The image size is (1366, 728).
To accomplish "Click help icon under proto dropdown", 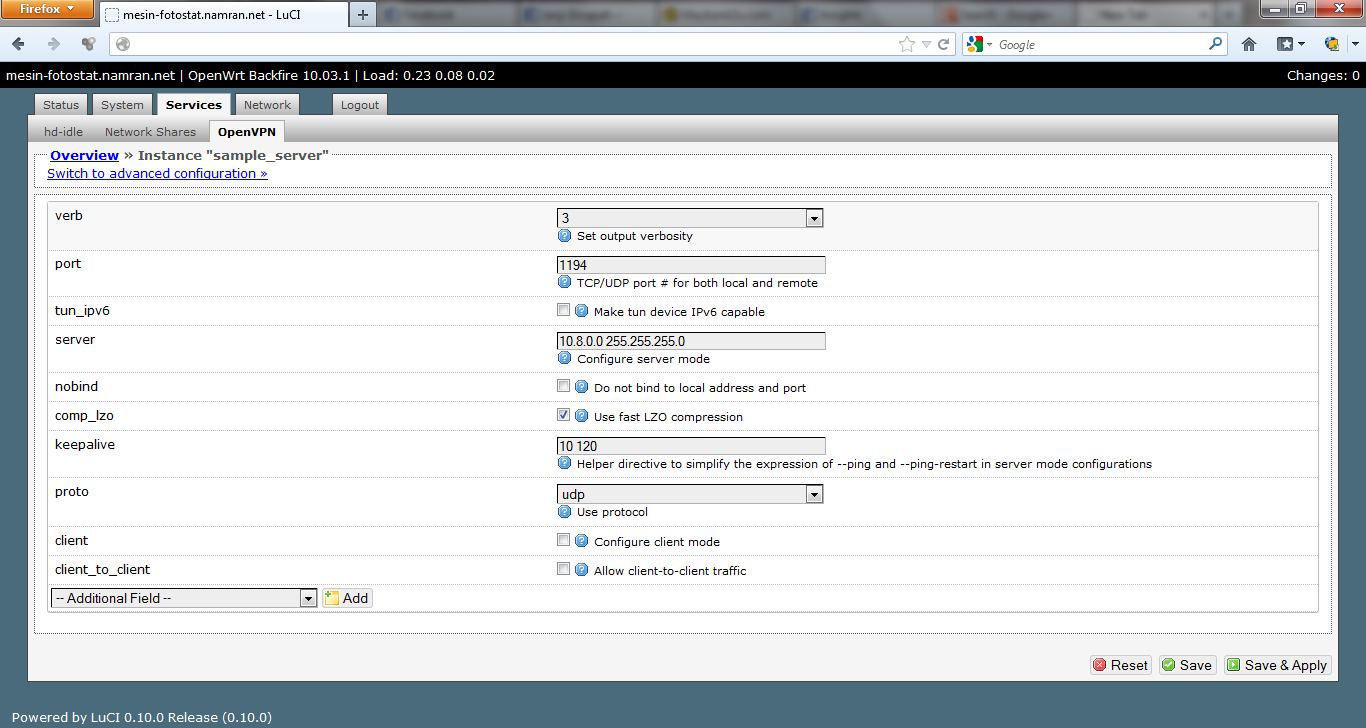I will click(564, 511).
